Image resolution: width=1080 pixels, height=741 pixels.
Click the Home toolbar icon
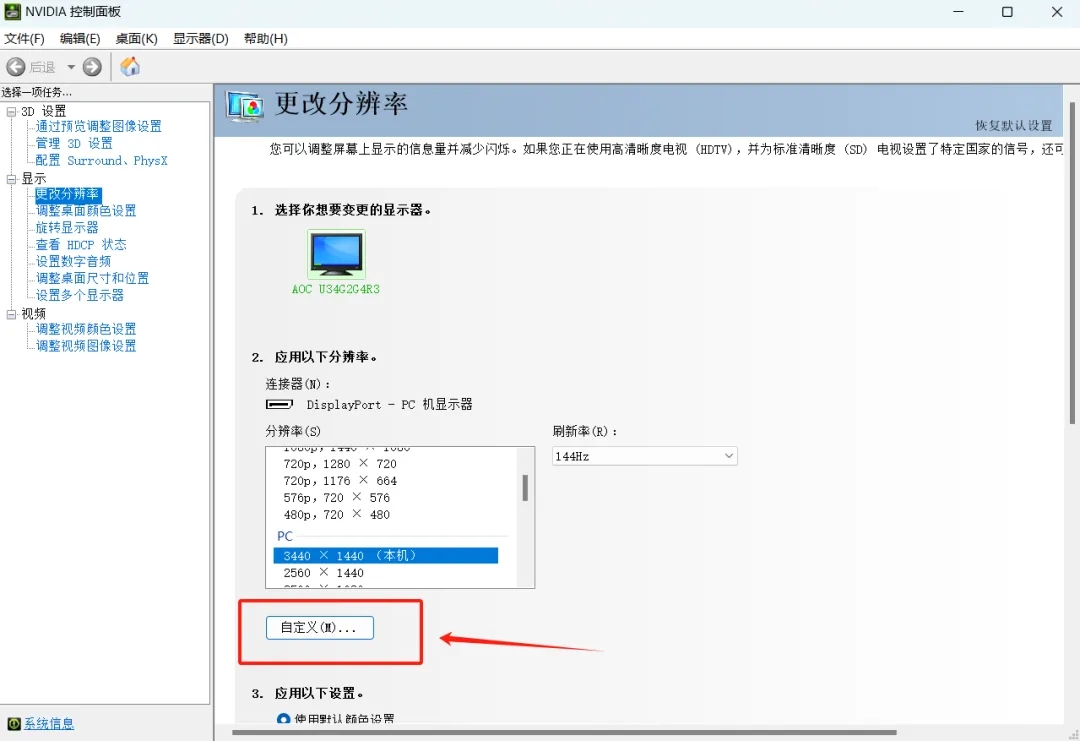click(130, 67)
